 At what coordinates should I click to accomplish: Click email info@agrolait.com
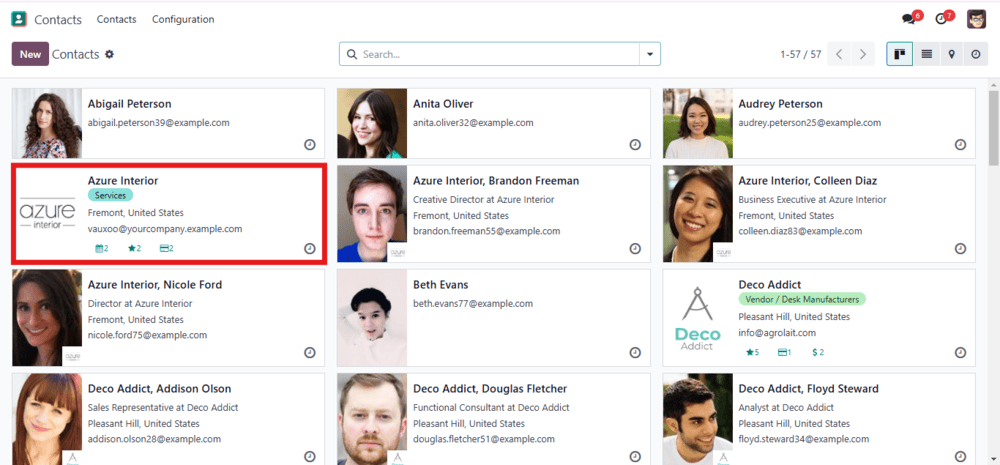coord(777,332)
